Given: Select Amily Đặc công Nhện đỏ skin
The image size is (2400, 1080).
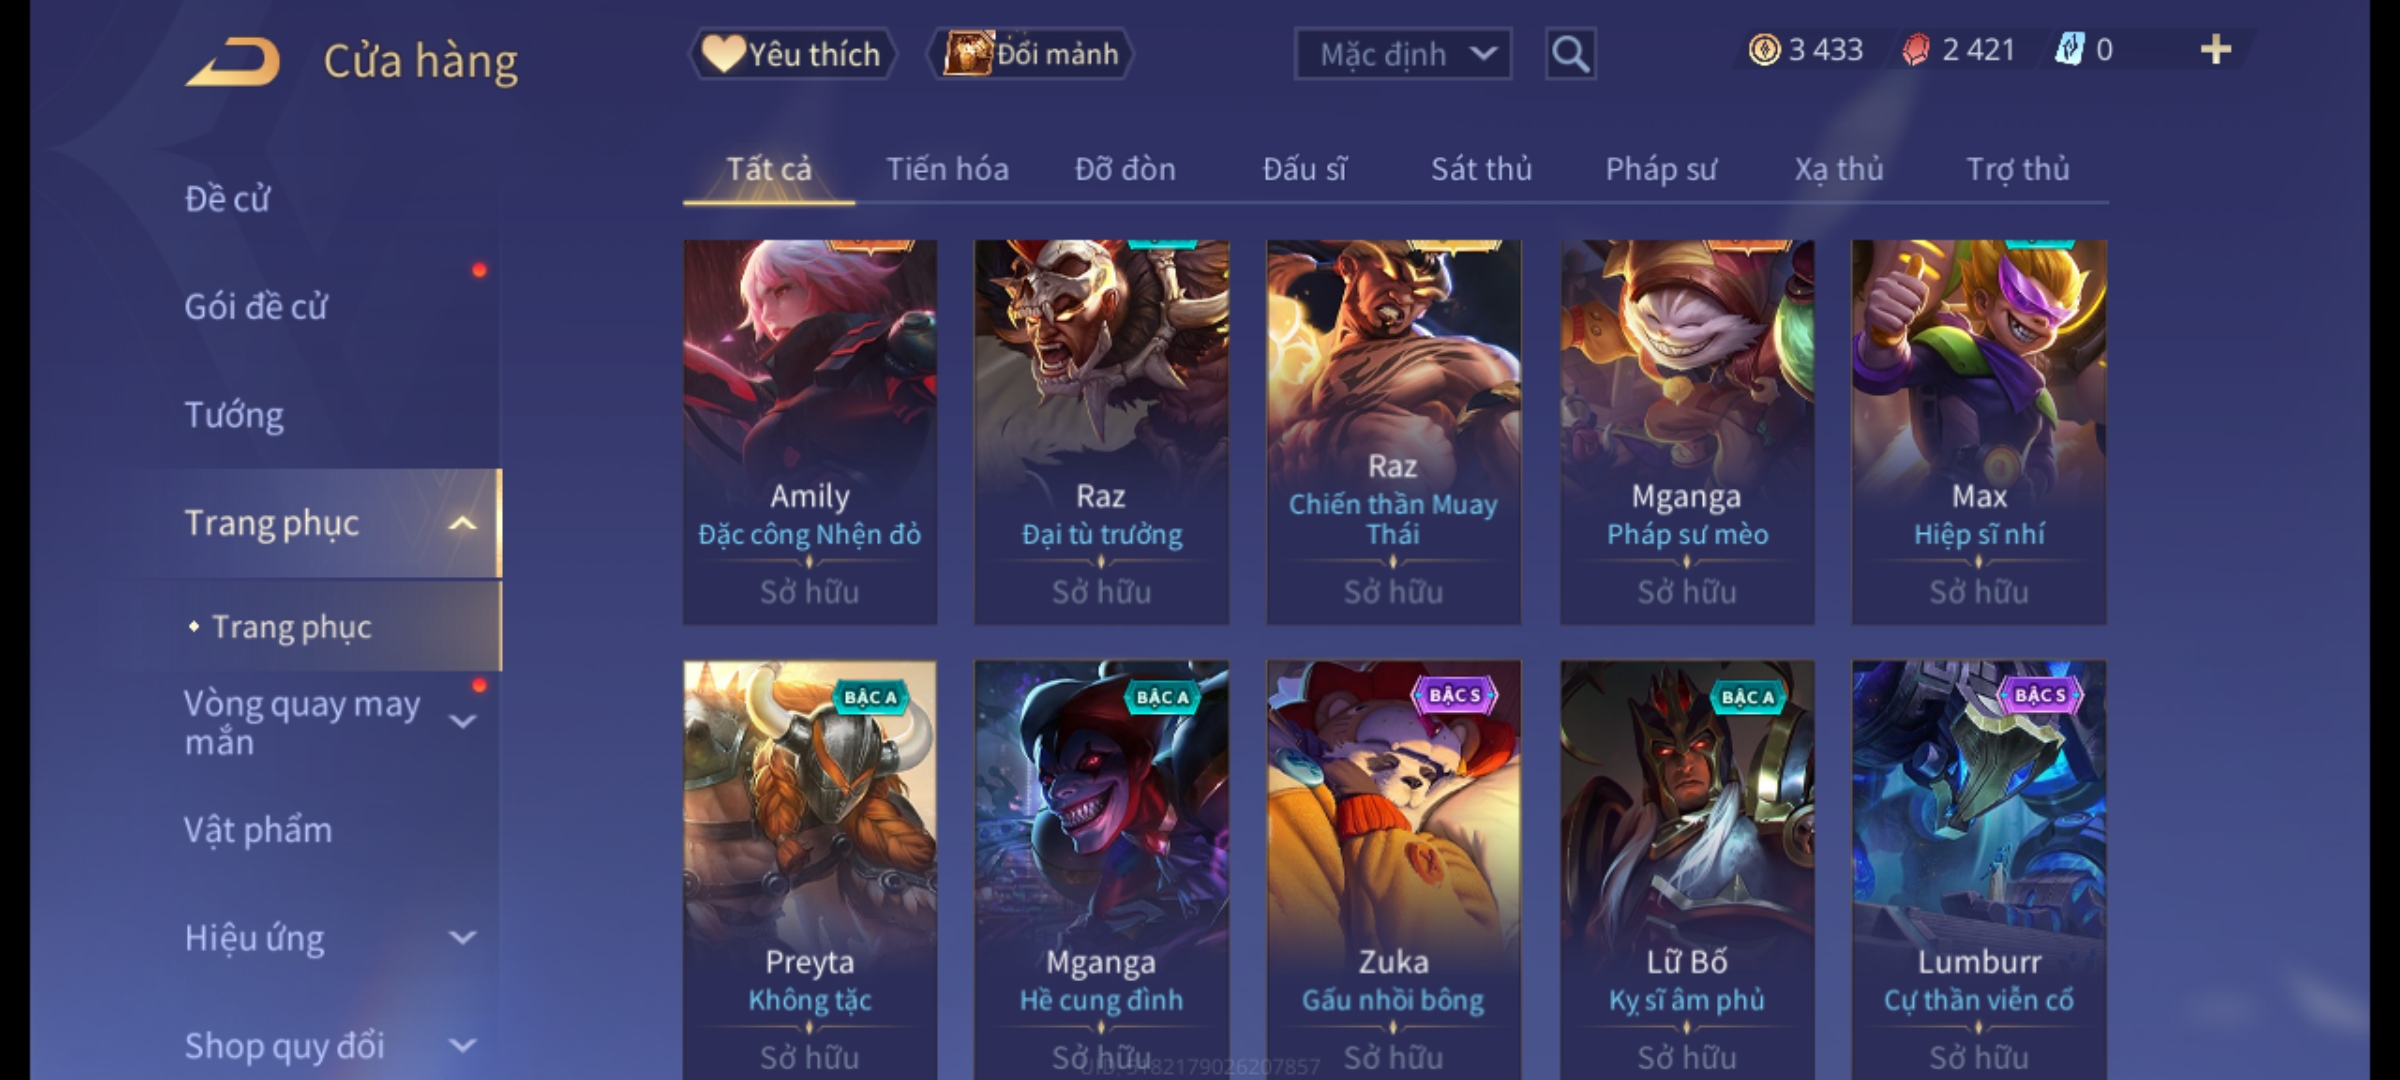Looking at the screenshot, I should [x=810, y=432].
